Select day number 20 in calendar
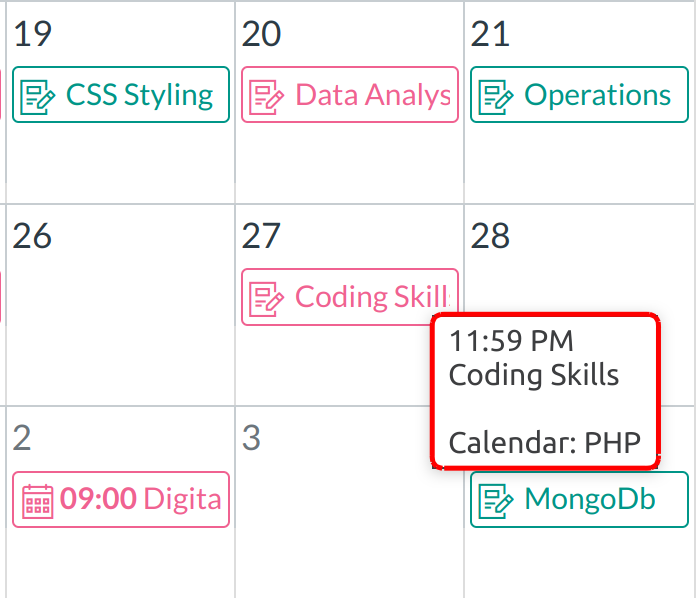697x598 pixels. click(262, 35)
